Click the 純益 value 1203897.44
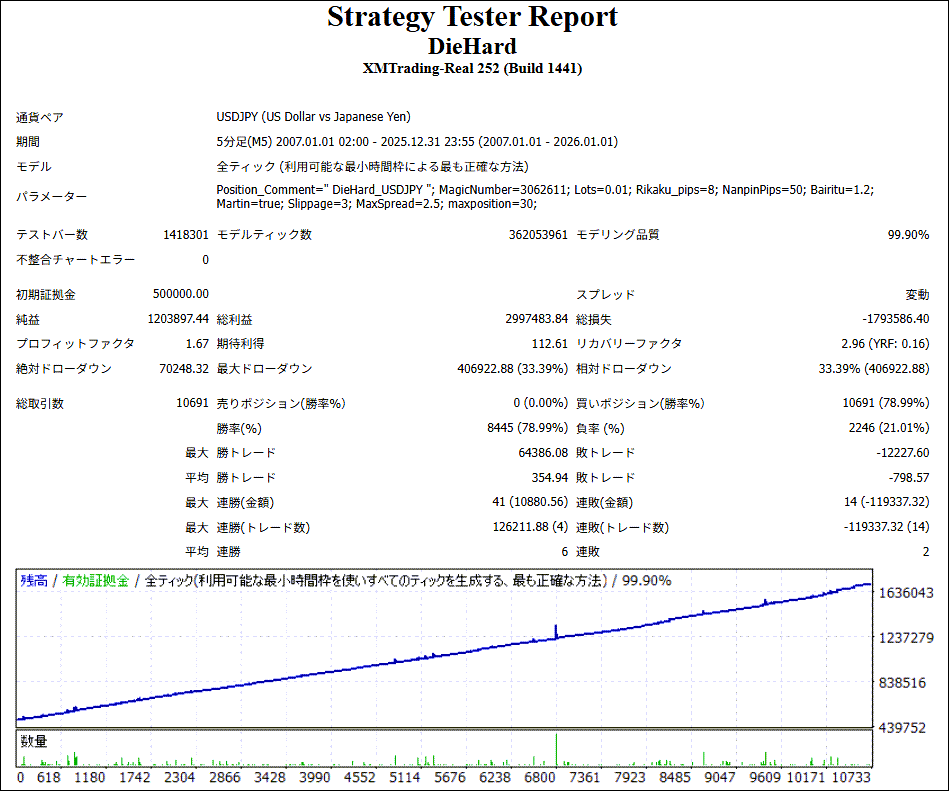 click(x=175, y=319)
